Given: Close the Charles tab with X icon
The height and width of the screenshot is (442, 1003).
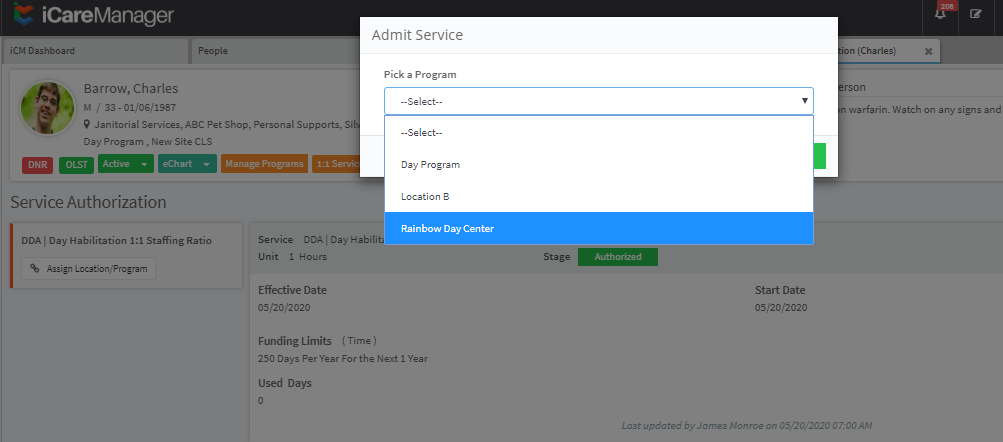Looking at the screenshot, I should (929, 51).
